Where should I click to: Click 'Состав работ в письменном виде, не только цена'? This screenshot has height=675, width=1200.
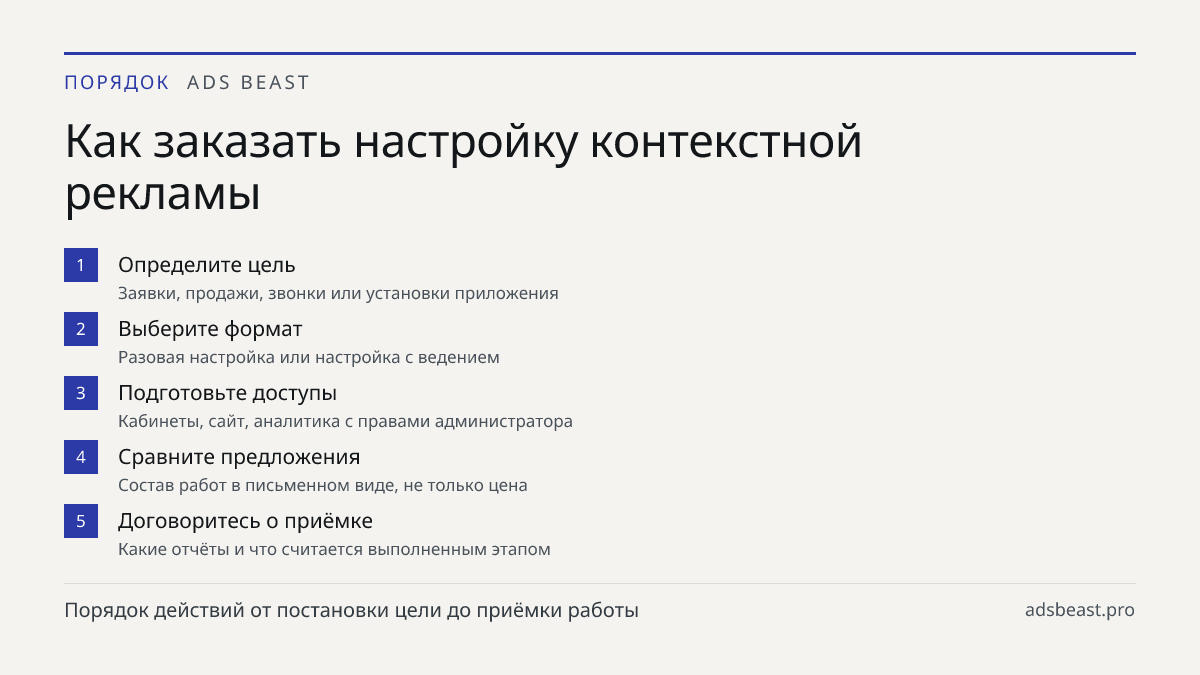tap(323, 486)
